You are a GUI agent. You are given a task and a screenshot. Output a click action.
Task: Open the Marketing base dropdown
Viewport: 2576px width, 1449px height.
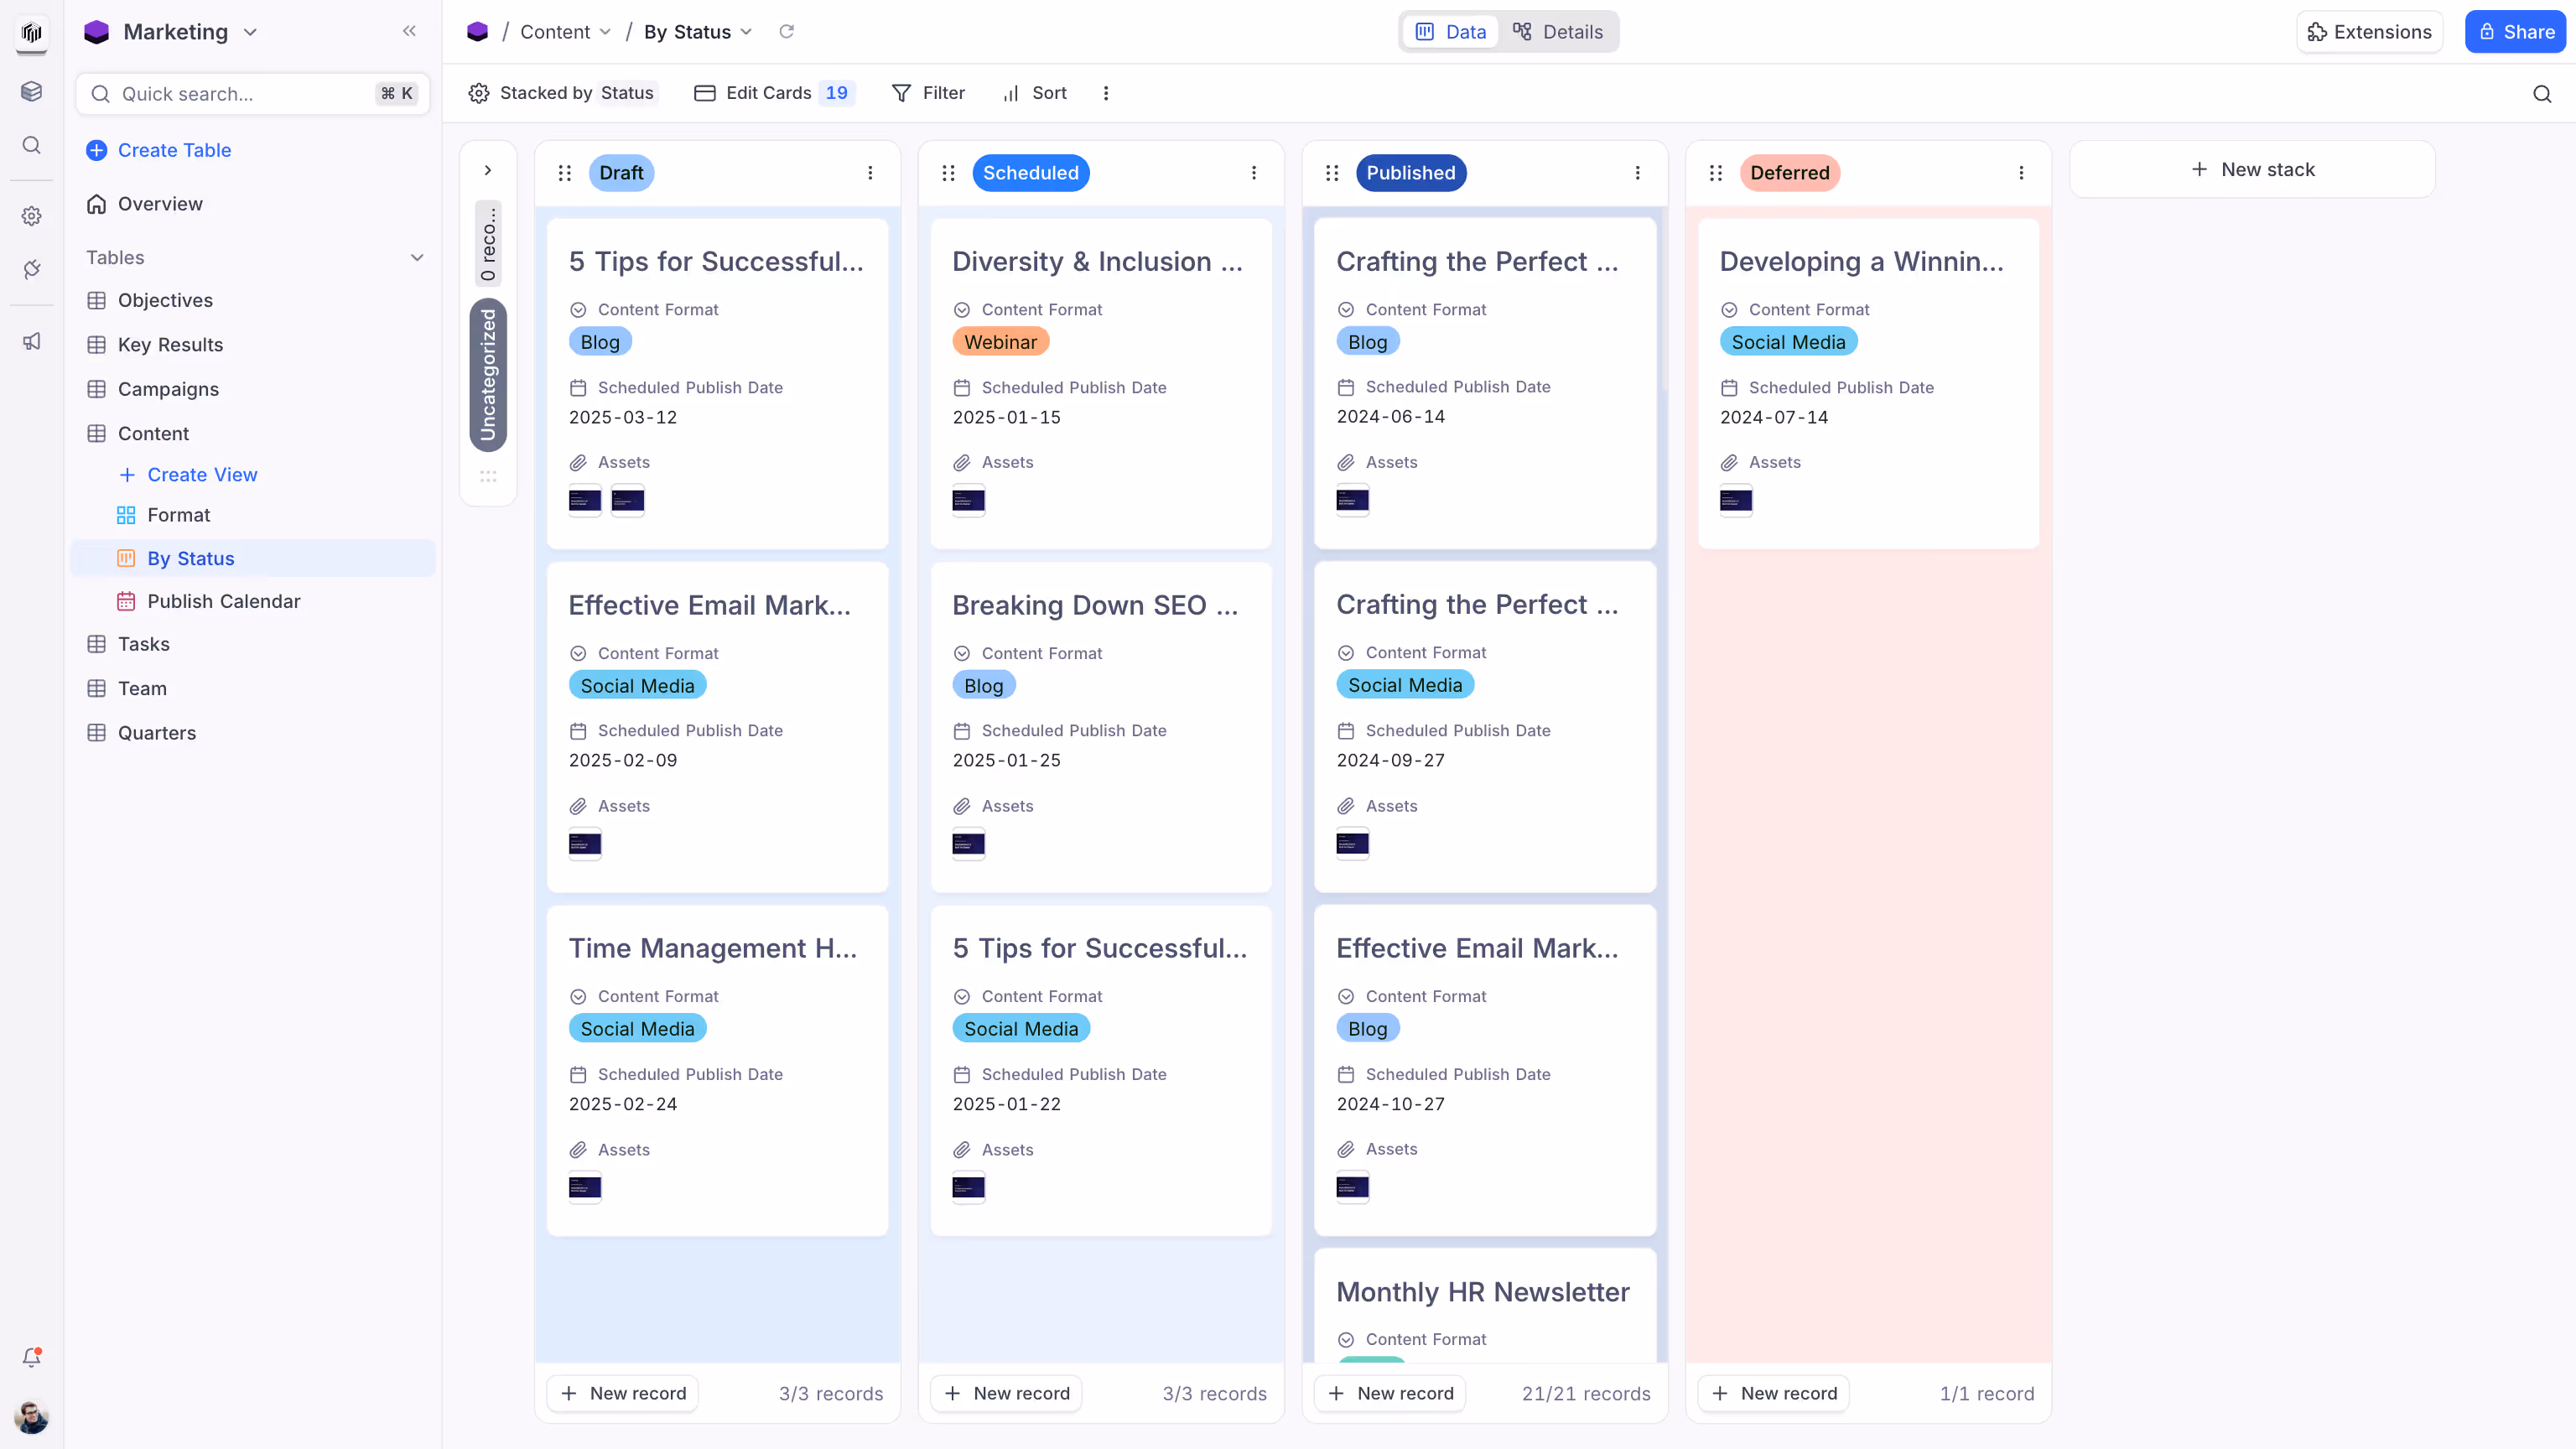(171, 32)
